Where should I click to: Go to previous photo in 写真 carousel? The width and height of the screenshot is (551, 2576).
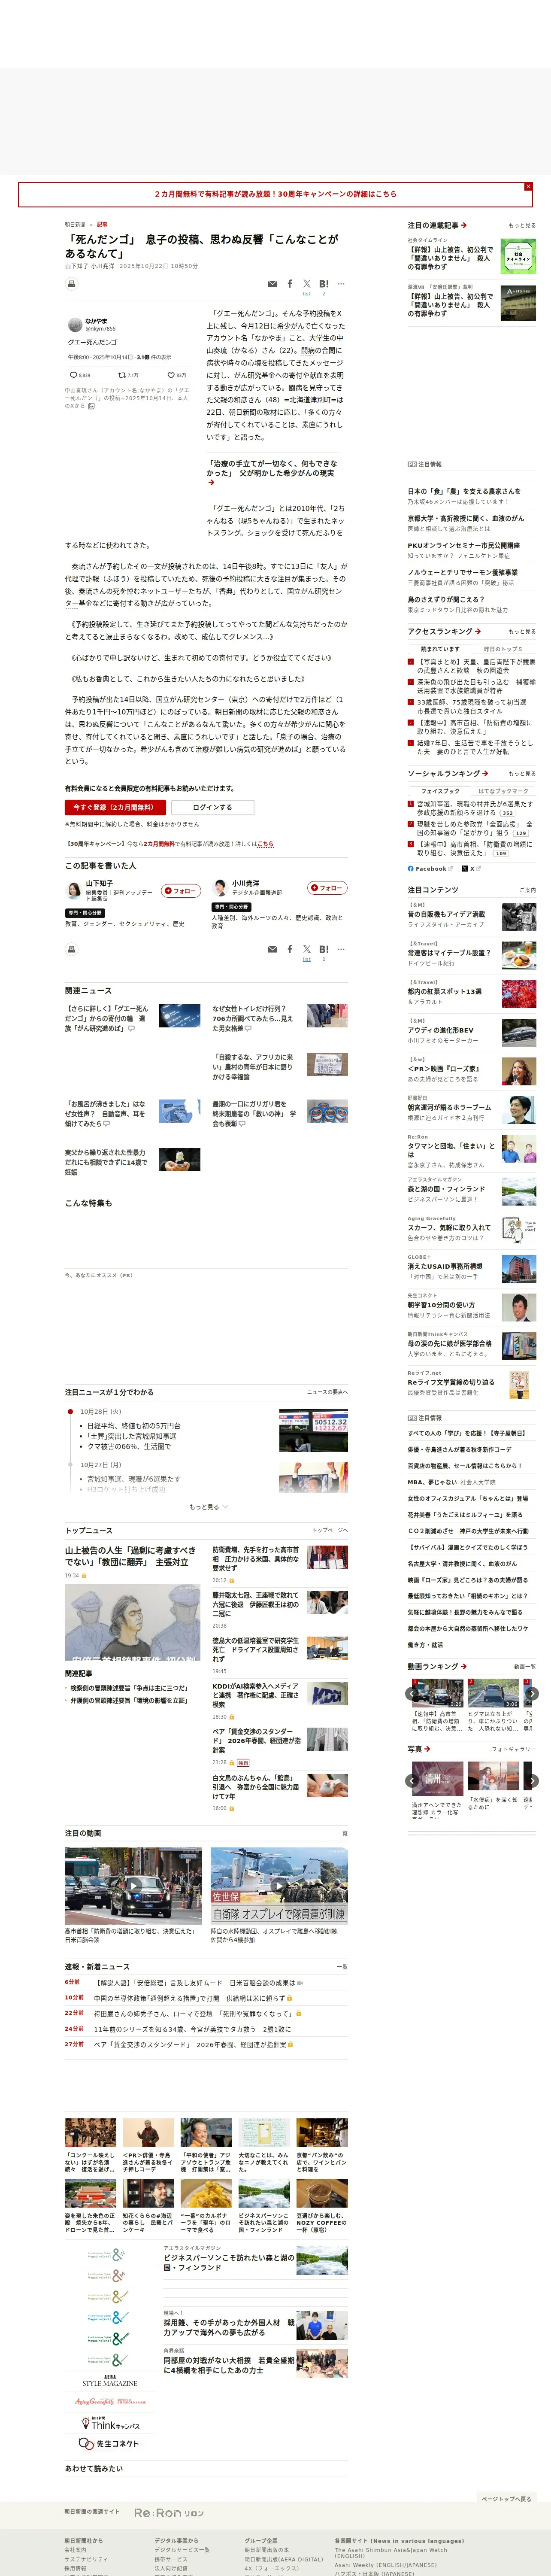pyautogui.click(x=412, y=1781)
